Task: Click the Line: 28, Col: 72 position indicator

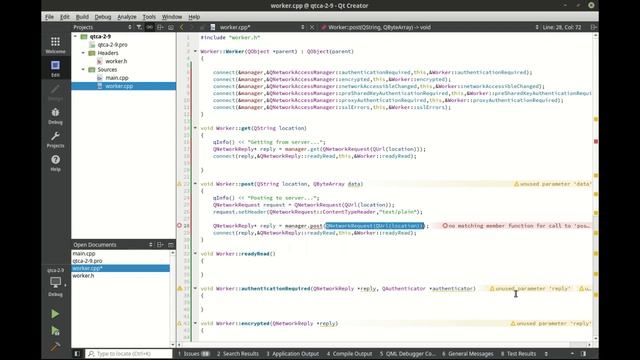Action: [562, 27]
